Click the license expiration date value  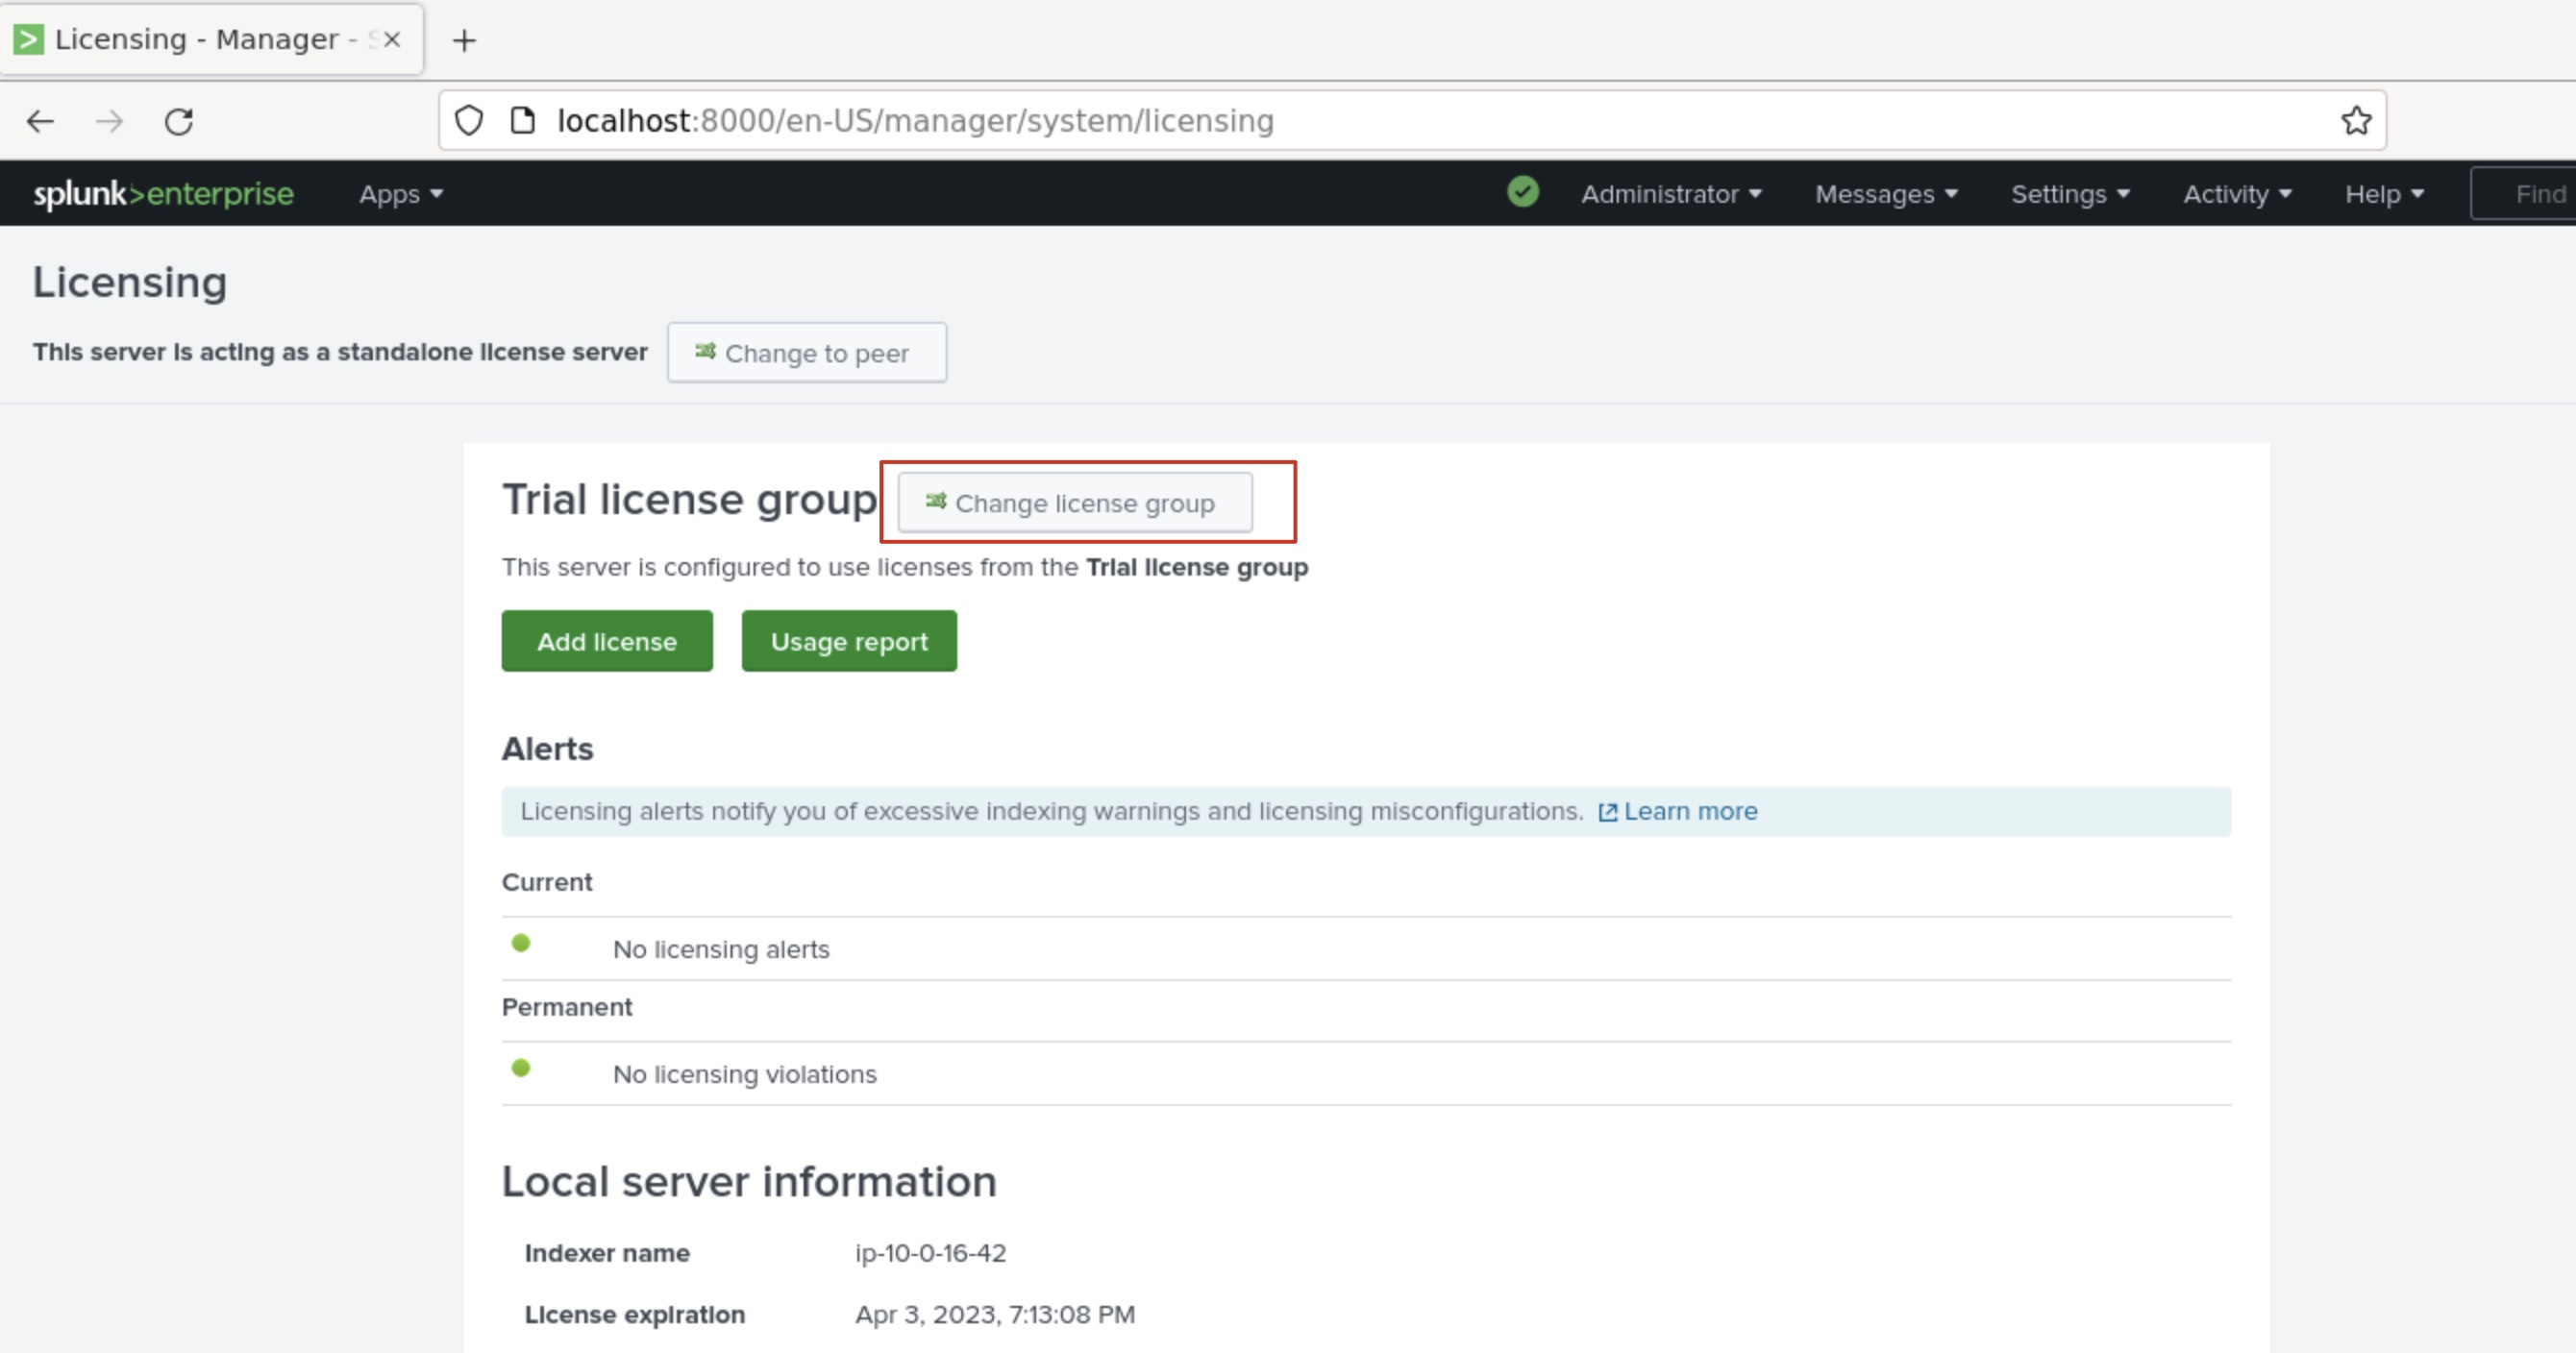tap(995, 1314)
